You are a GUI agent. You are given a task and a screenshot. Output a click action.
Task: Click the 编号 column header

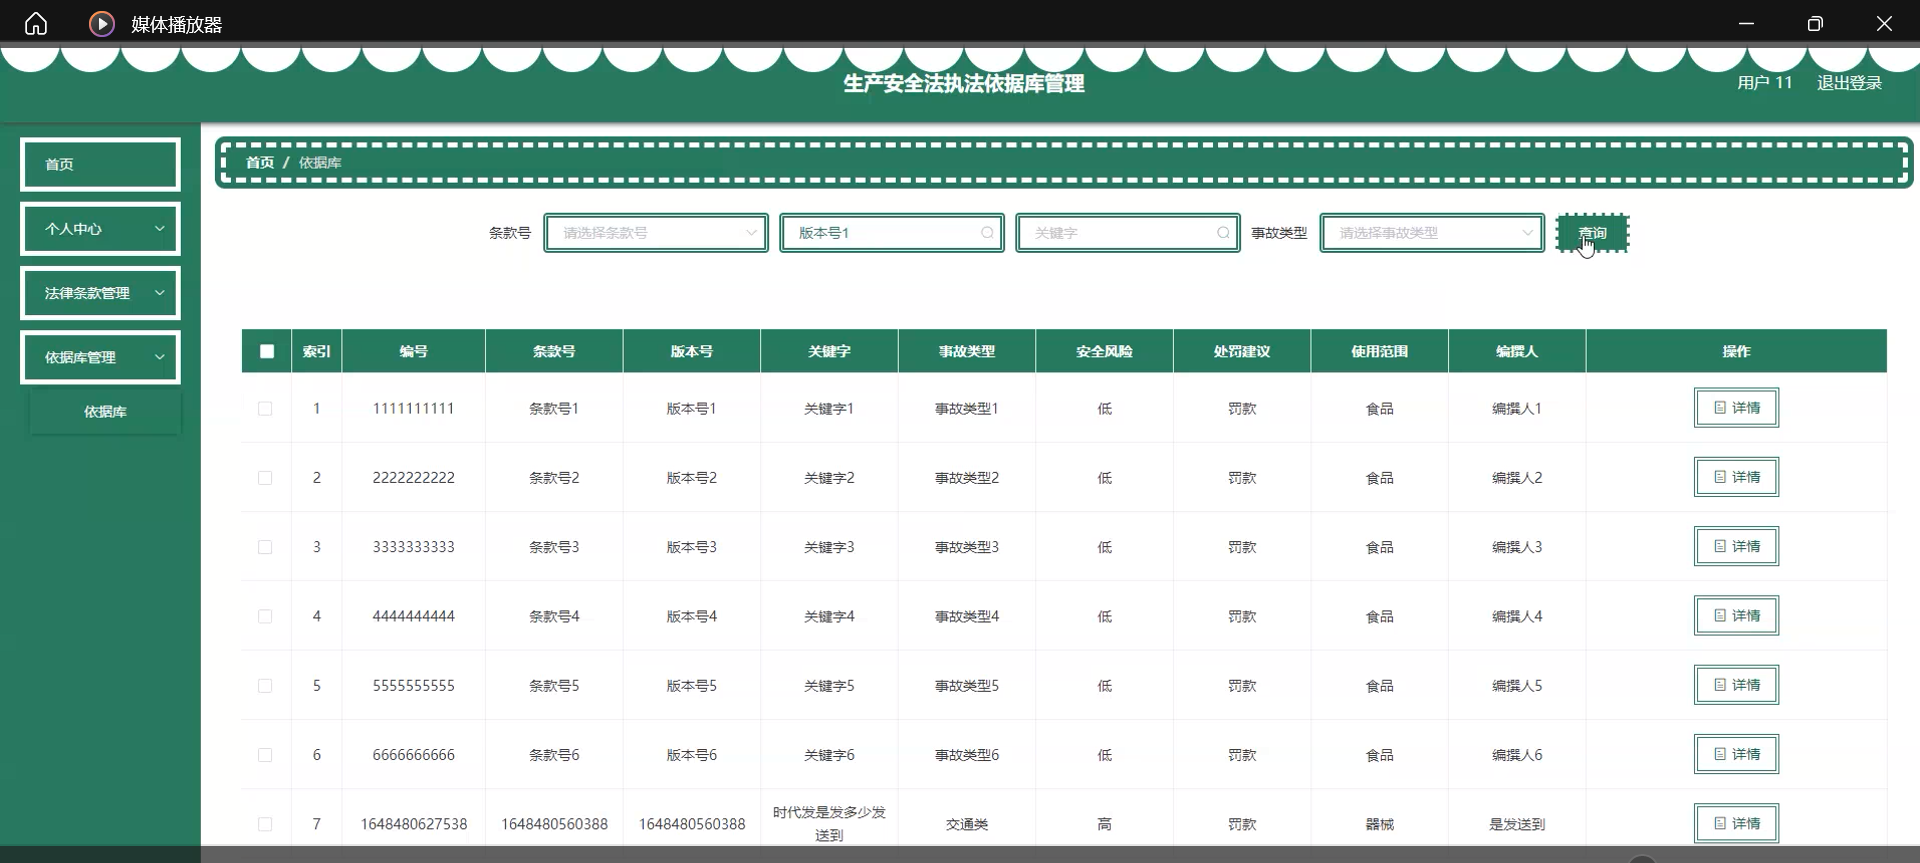coord(414,351)
